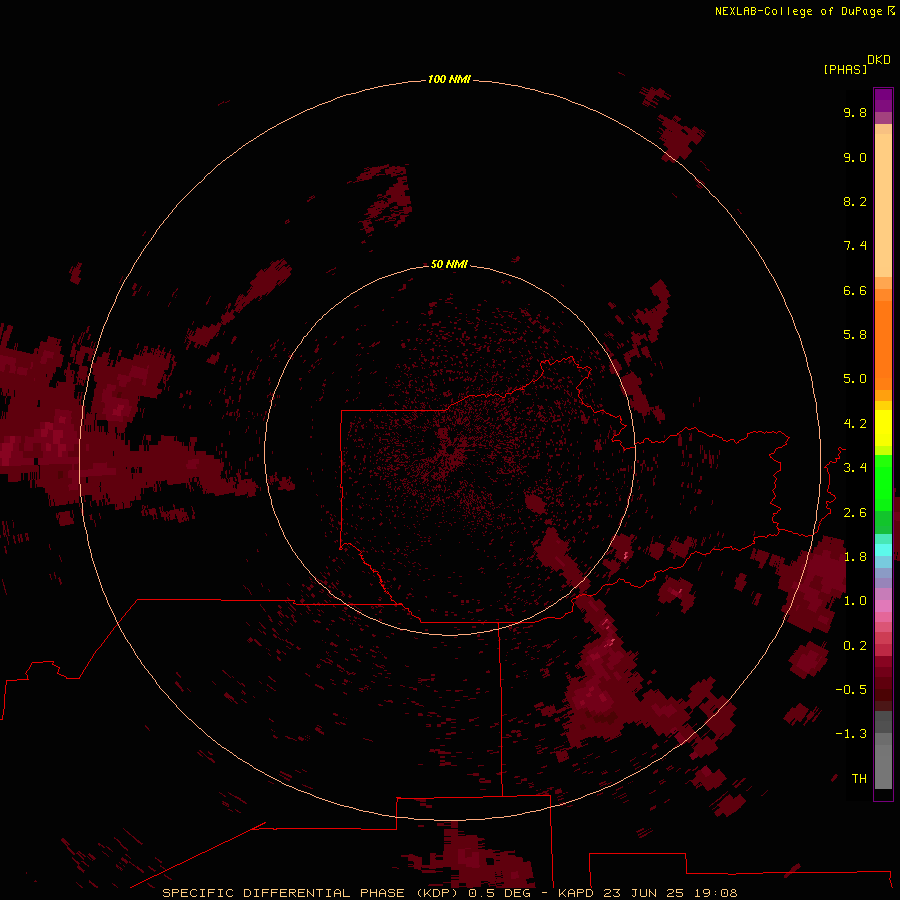Click the 23 JUN 25 19:08 timestamp
900x900 pixels.
[670, 893]
